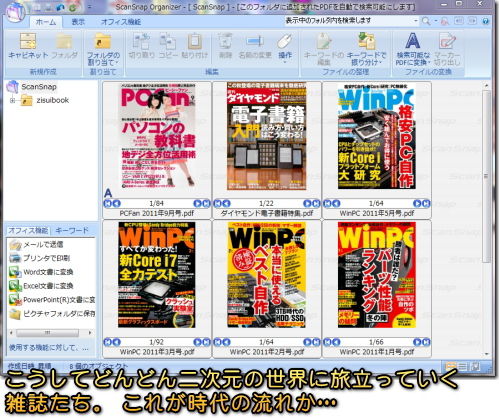
Task: Open the search box dropdown arrow
Action: pyautogui.click(x=416, y=21)
